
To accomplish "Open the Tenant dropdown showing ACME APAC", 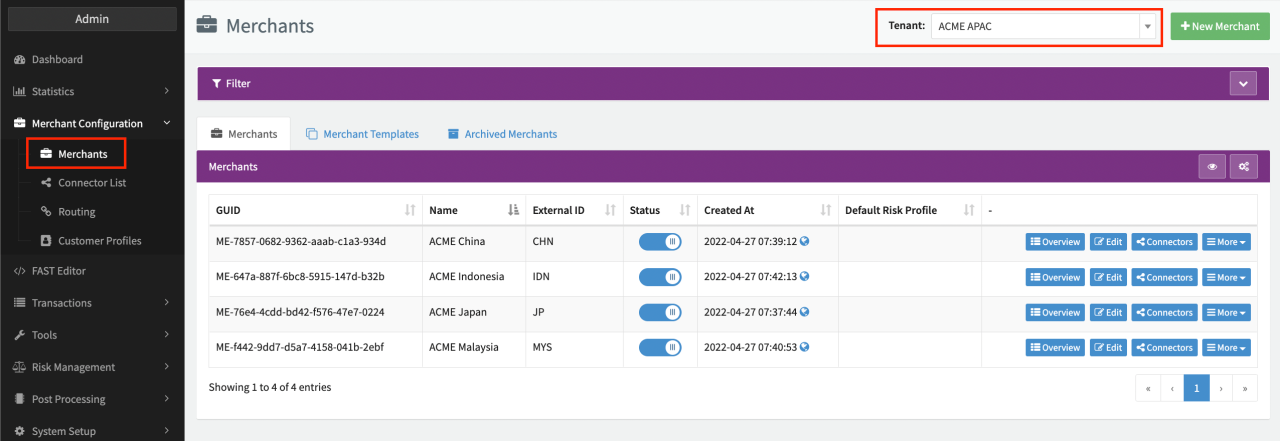I will [x=1042, y=27].
